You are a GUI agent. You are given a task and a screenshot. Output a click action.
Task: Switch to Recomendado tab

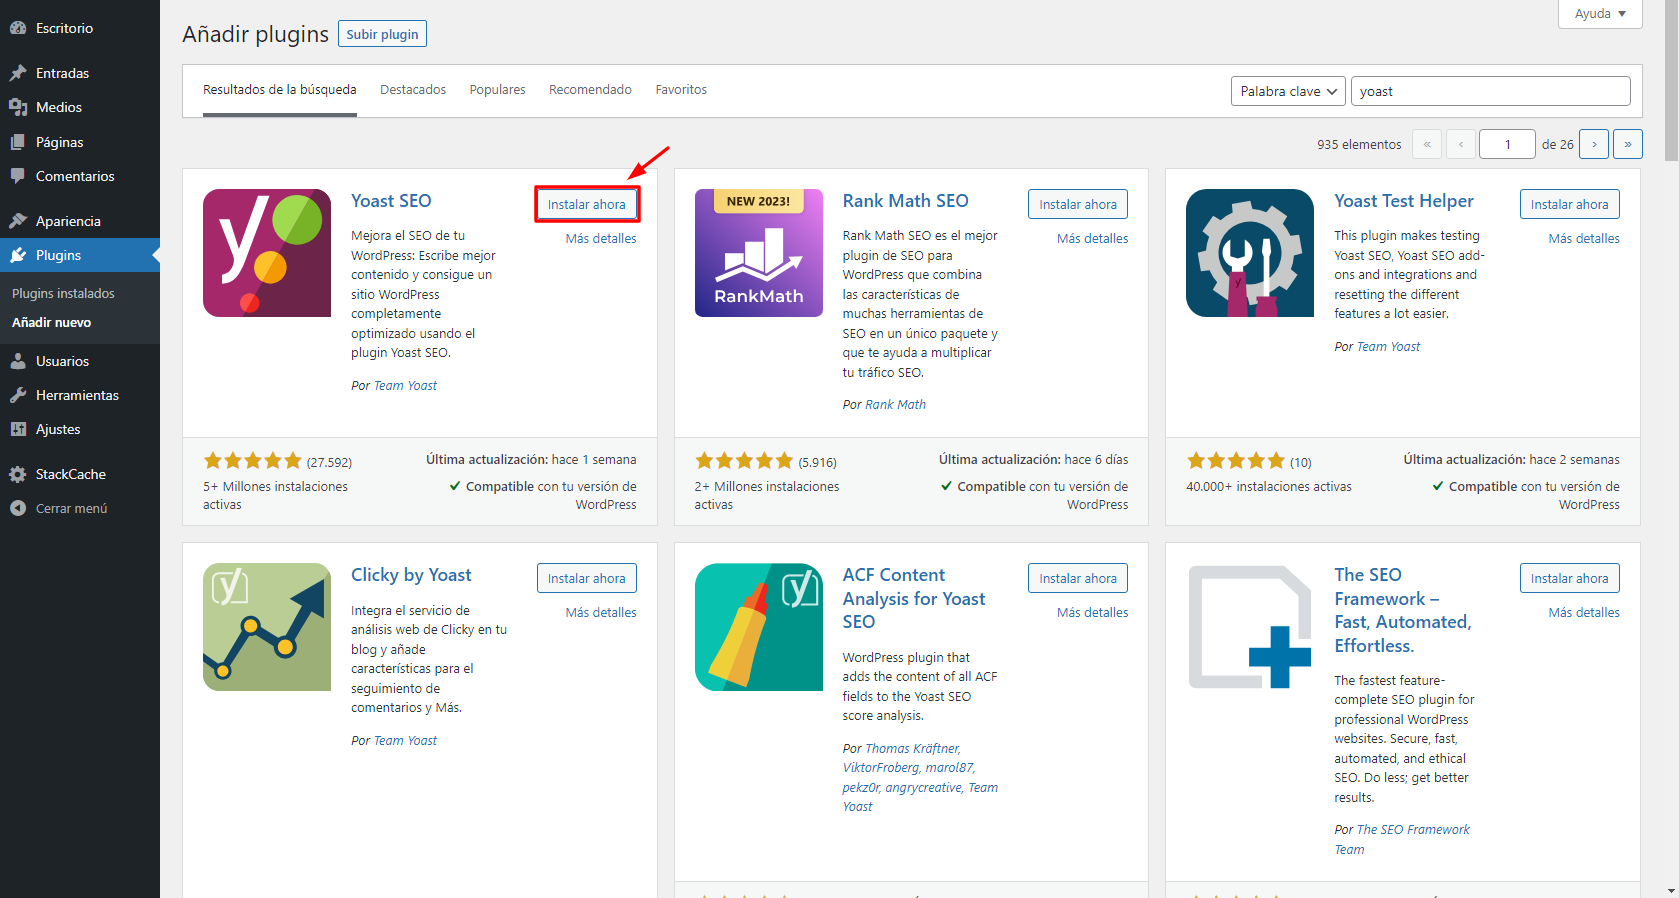point(590,90)
